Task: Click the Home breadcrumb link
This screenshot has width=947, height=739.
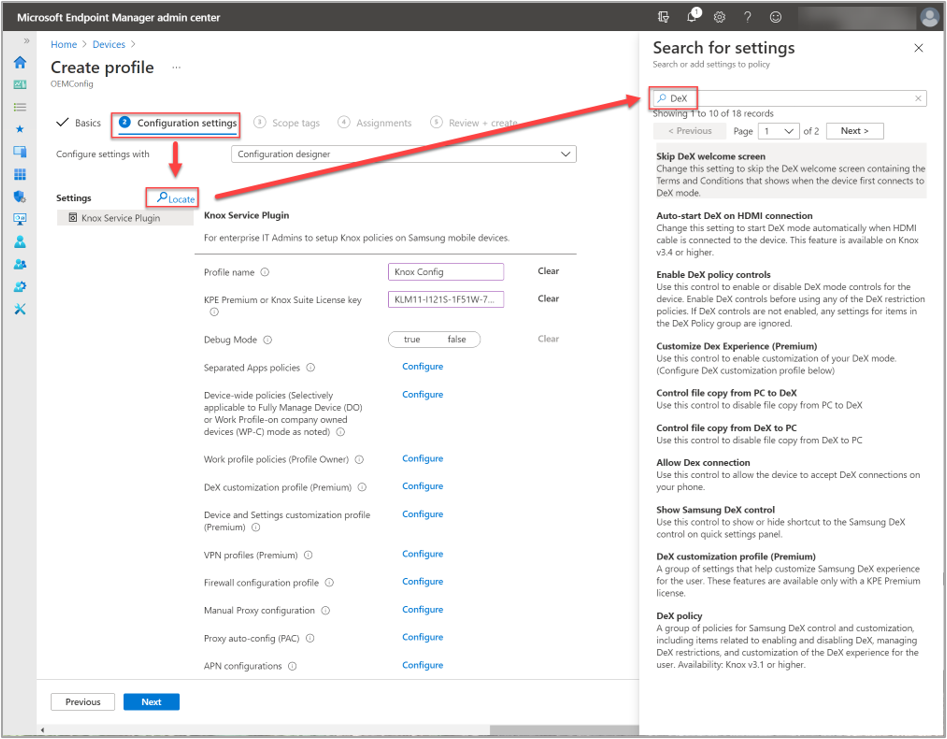Action: tap(63, 44)
